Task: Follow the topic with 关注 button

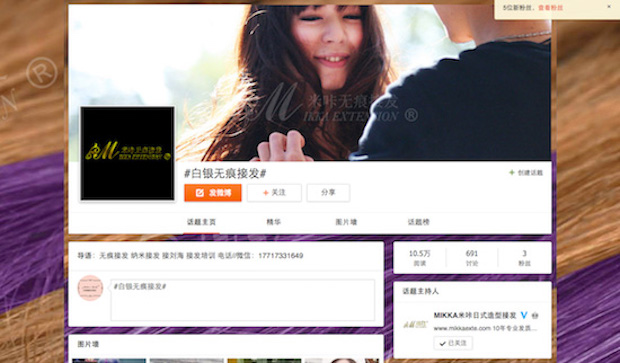Action: tap(274, 193)
